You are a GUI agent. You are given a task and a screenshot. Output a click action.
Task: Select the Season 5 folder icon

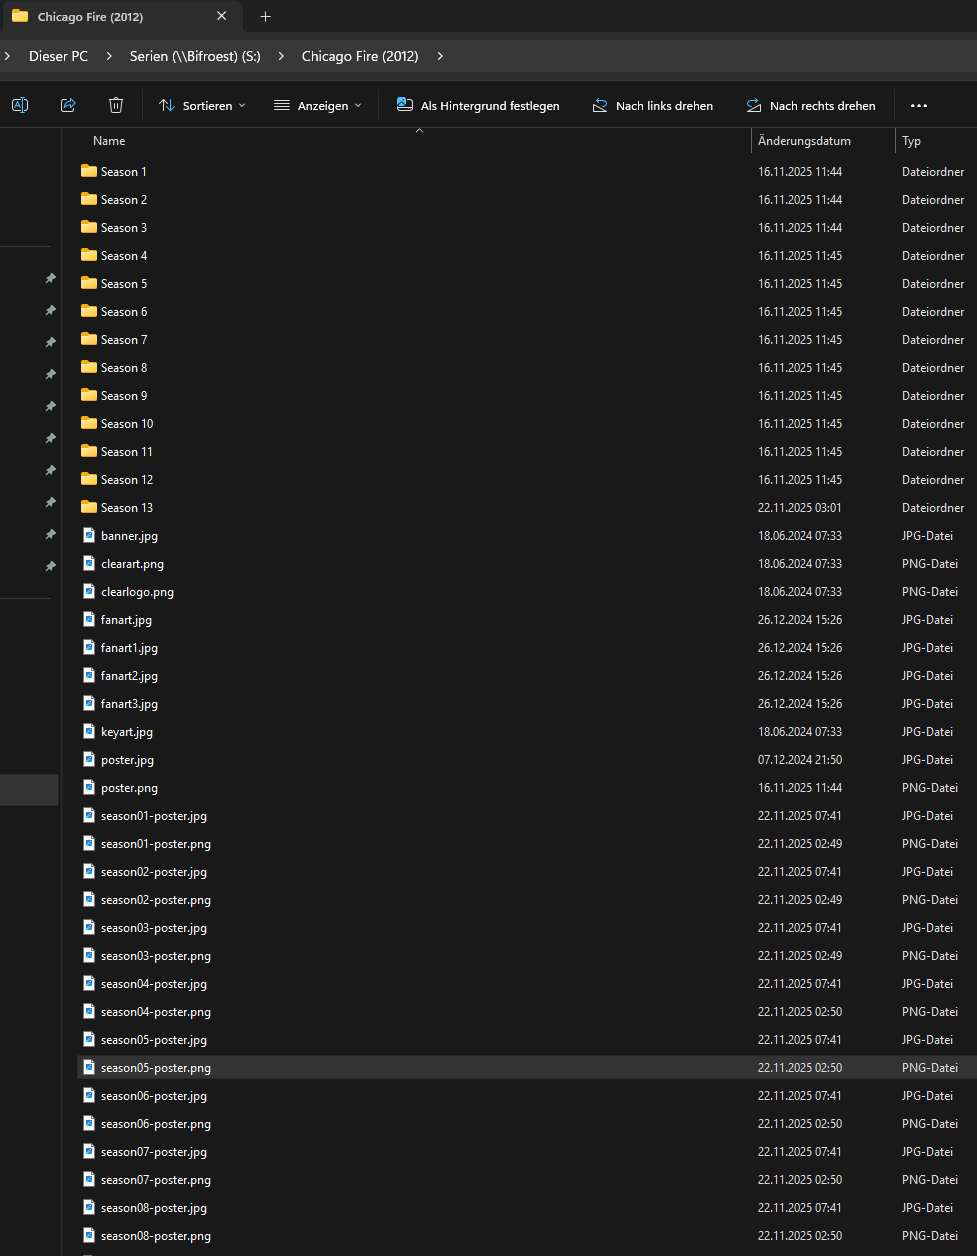point(89,283)
